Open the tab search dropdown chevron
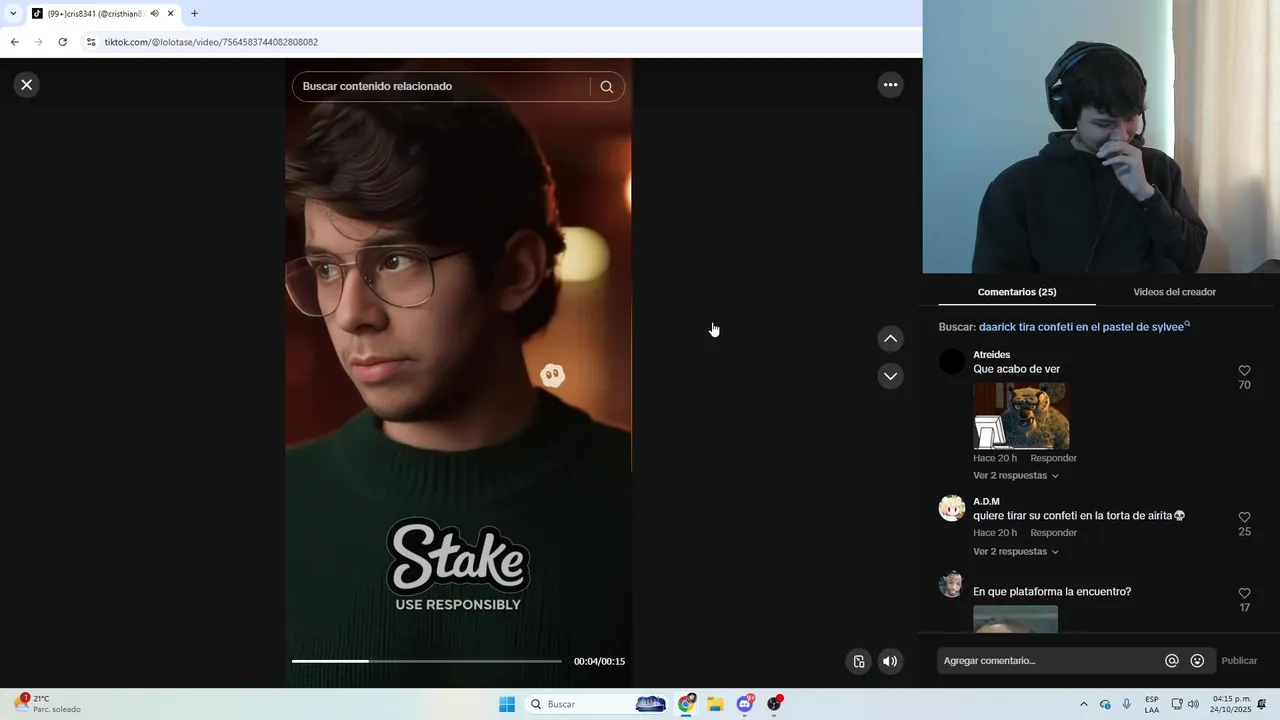Image resolution: width=1280 pixels, height=720 pixels. 13,14
